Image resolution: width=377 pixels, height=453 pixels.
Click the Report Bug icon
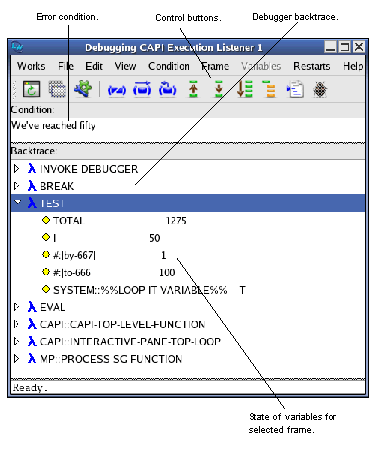tap(320, 89)
